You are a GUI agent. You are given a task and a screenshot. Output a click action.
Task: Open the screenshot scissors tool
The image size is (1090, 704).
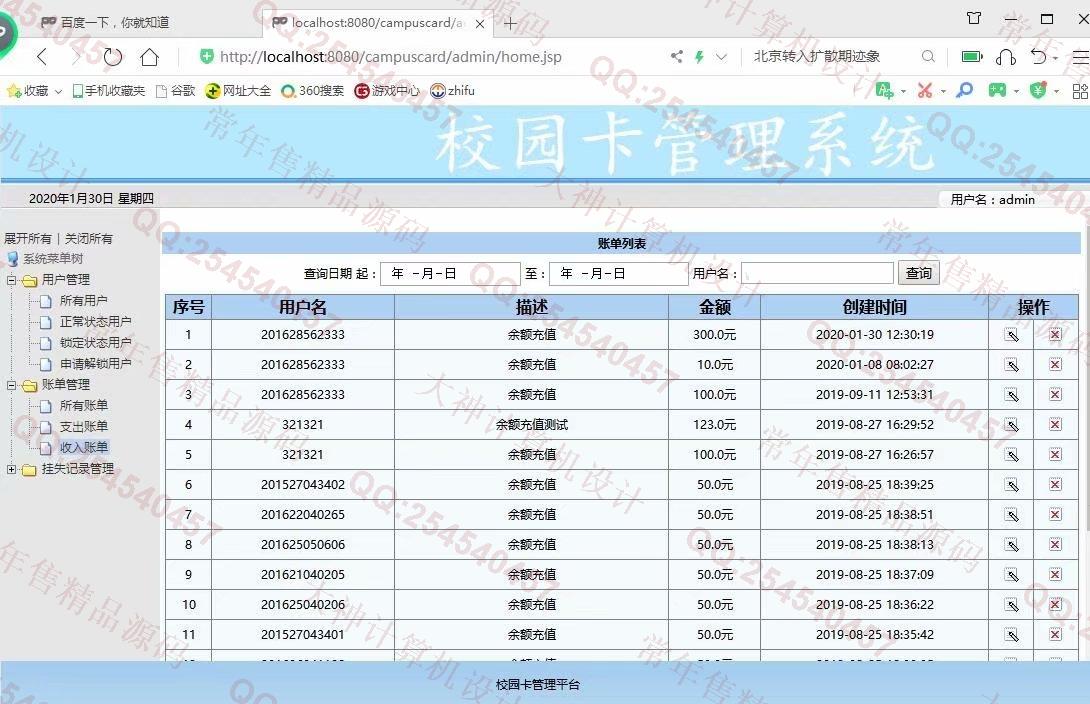[924, 91]
